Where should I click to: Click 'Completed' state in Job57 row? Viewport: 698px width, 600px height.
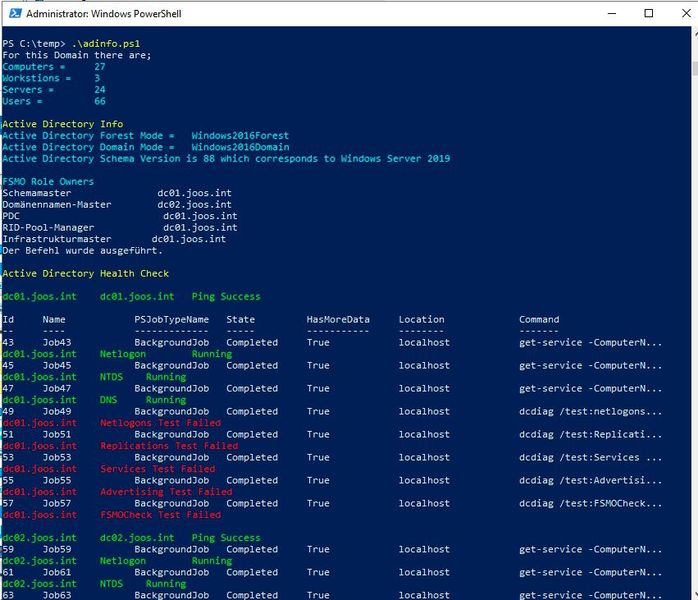tap(252, 503)
